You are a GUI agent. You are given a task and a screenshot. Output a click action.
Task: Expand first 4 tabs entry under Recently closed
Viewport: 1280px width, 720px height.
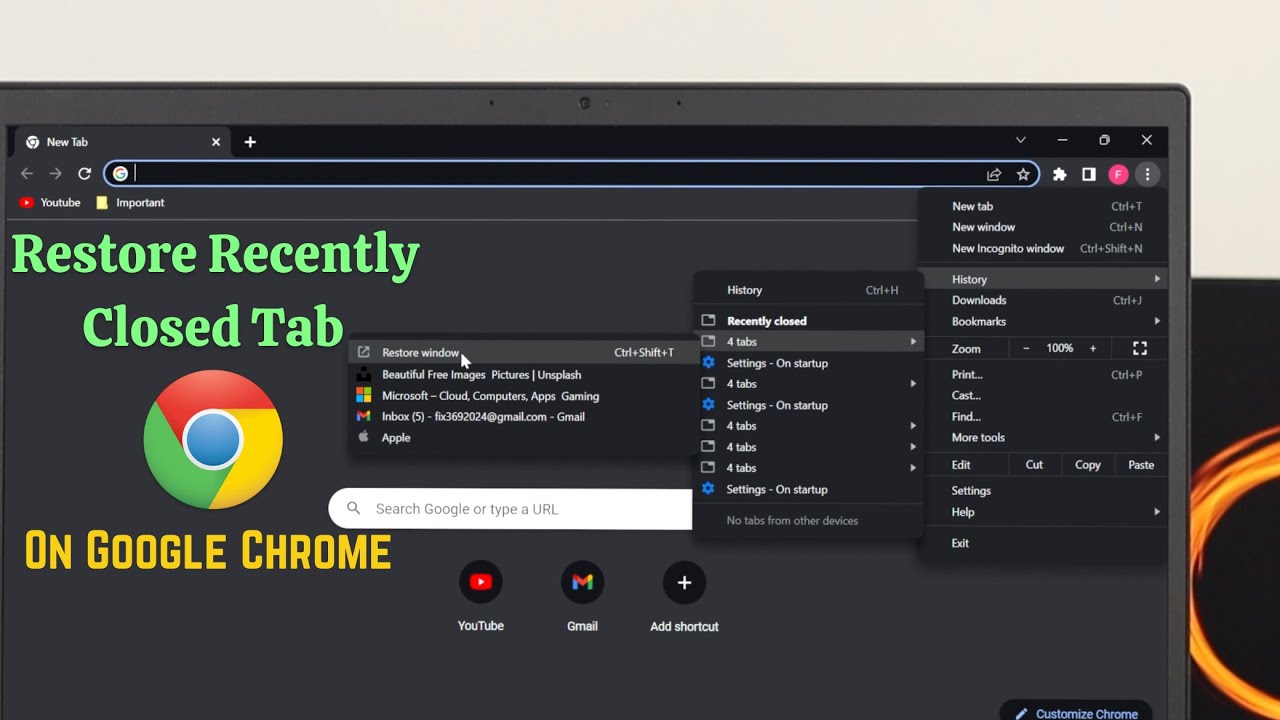pyautogui.click(x=808, y=342)
